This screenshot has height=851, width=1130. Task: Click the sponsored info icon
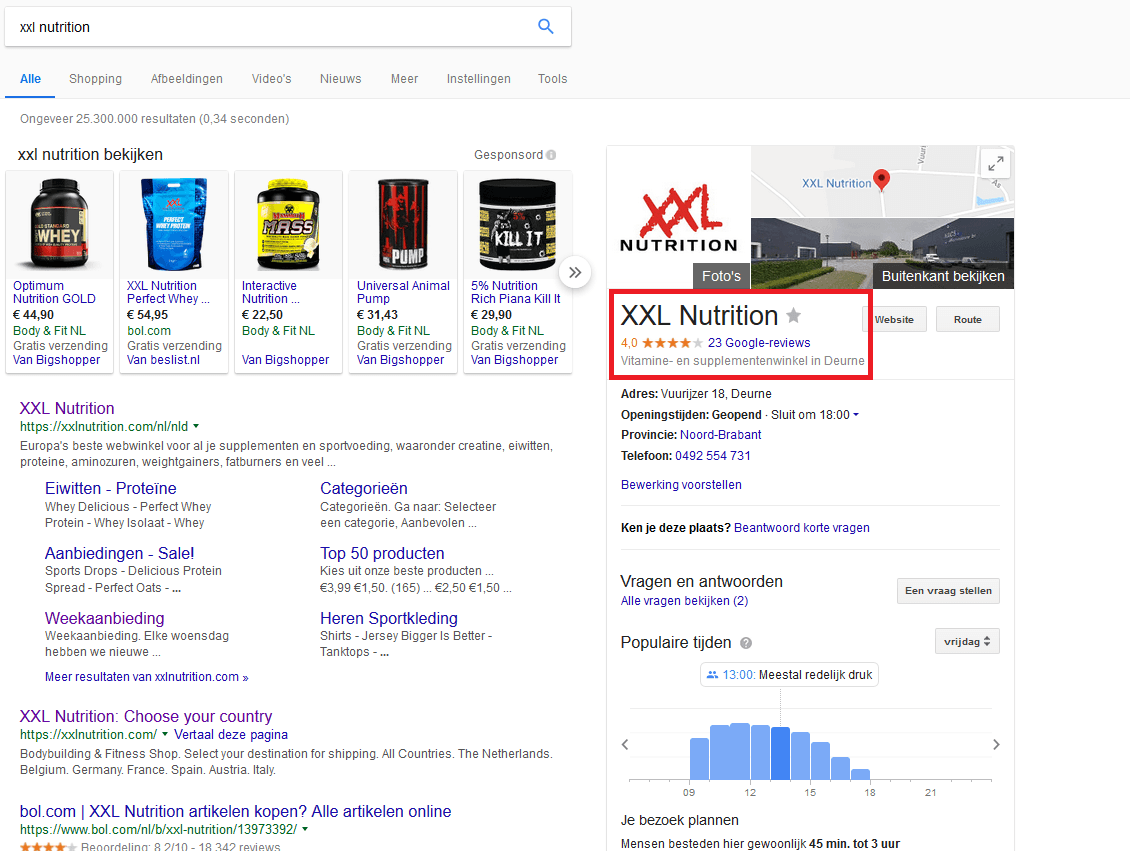[551, 155]
